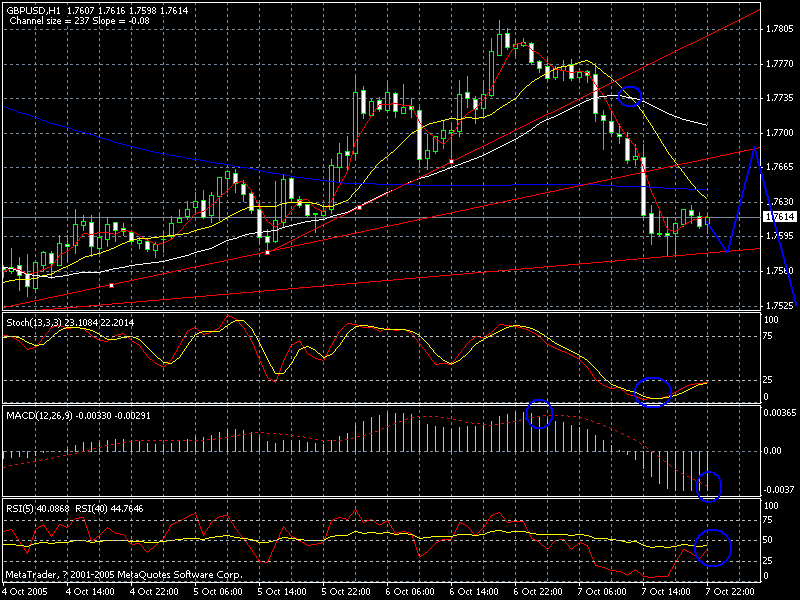
Task: Click the blue circle on the MACD histogram
Action: (710, 485)
